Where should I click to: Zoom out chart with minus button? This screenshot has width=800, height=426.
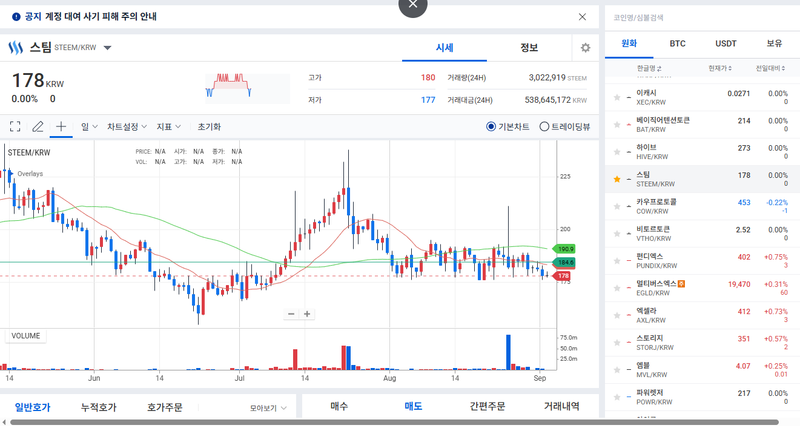291,314
